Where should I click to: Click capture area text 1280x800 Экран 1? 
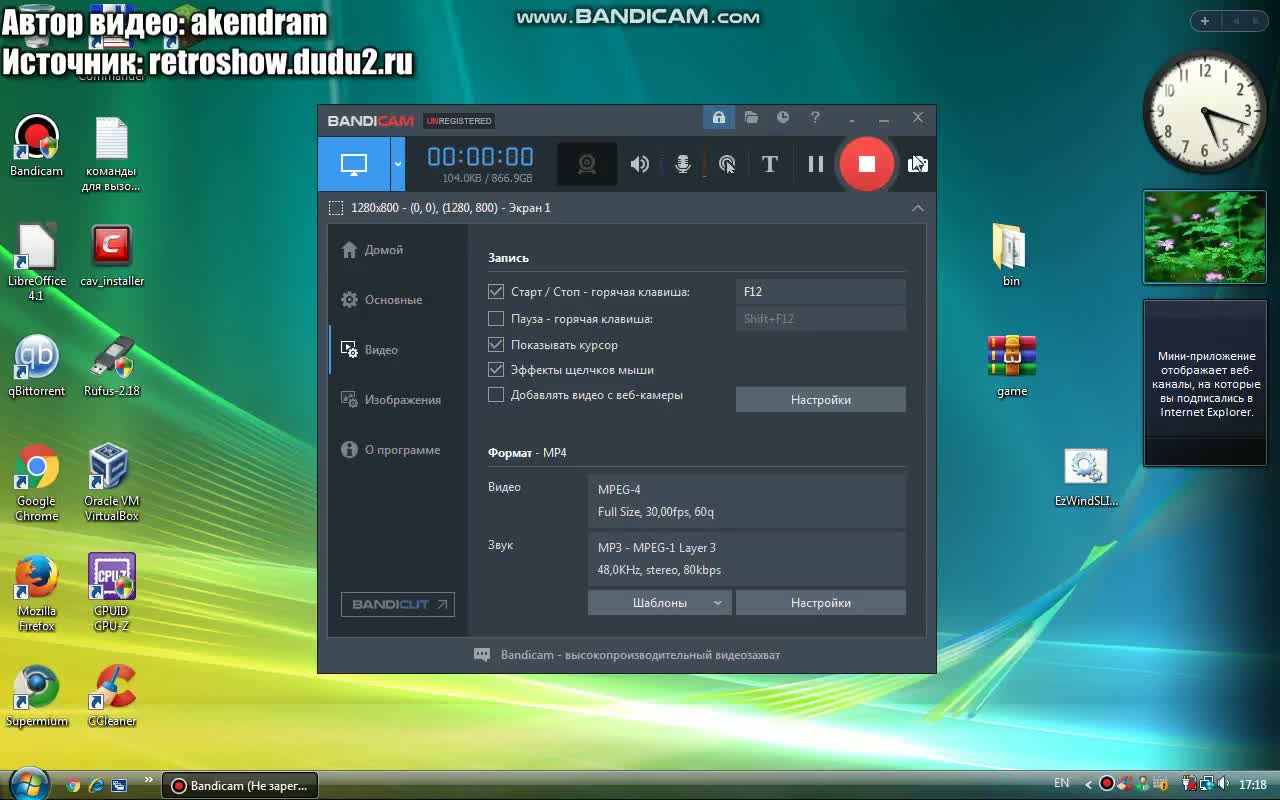451,208
